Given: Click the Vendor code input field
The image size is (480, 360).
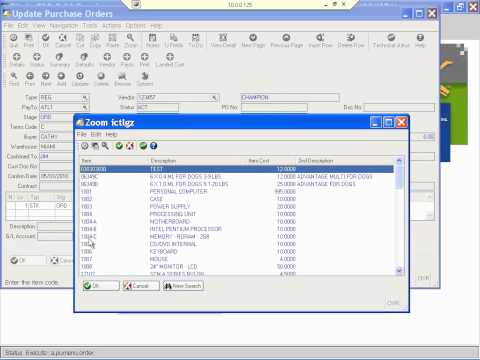Looking at the screenshot, I should pos(178,98).
